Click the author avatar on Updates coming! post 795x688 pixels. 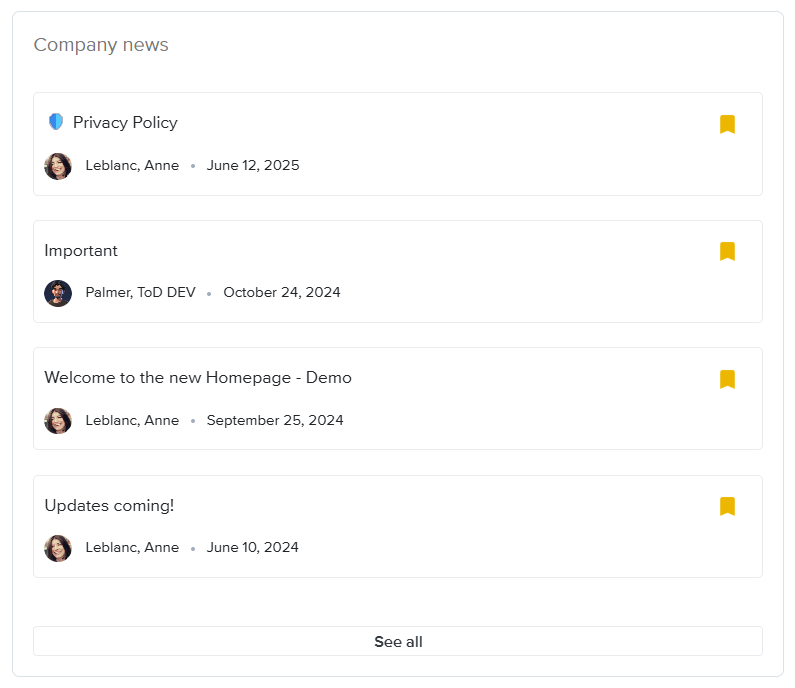(x=58, y=548)
